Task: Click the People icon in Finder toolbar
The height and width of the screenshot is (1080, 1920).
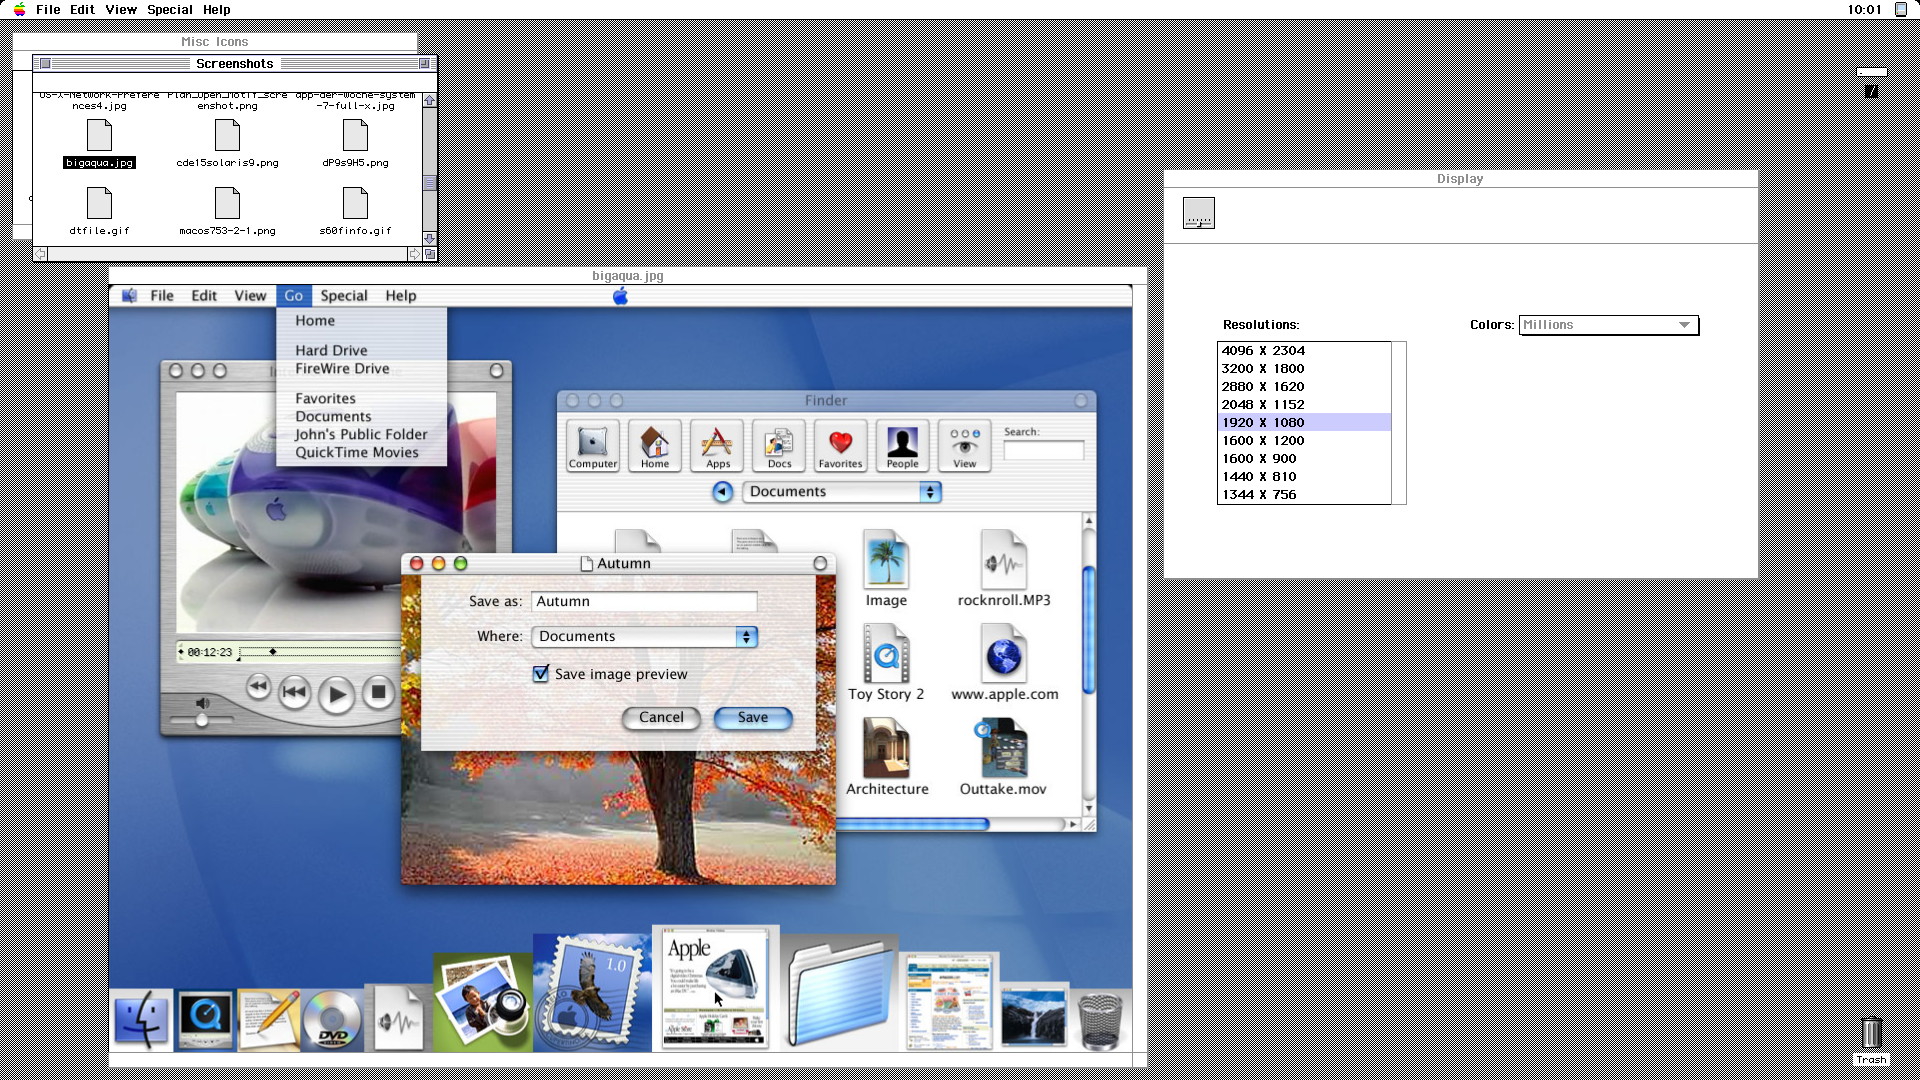Action: (902, 445)
